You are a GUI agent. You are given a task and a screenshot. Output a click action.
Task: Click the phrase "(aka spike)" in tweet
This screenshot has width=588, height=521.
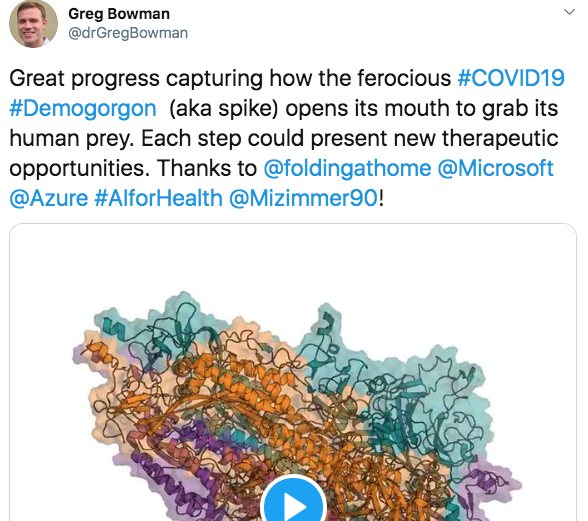(x=224, y=108)
